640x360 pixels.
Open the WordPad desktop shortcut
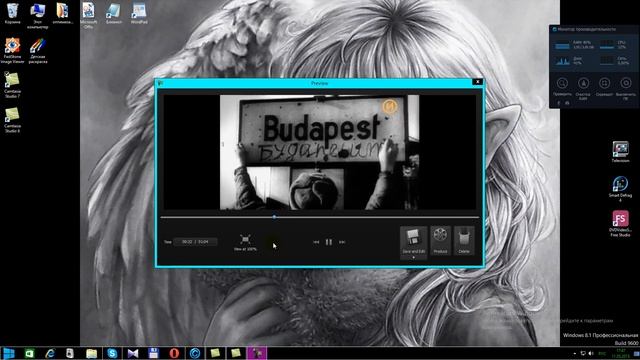[x=139, y=13]
